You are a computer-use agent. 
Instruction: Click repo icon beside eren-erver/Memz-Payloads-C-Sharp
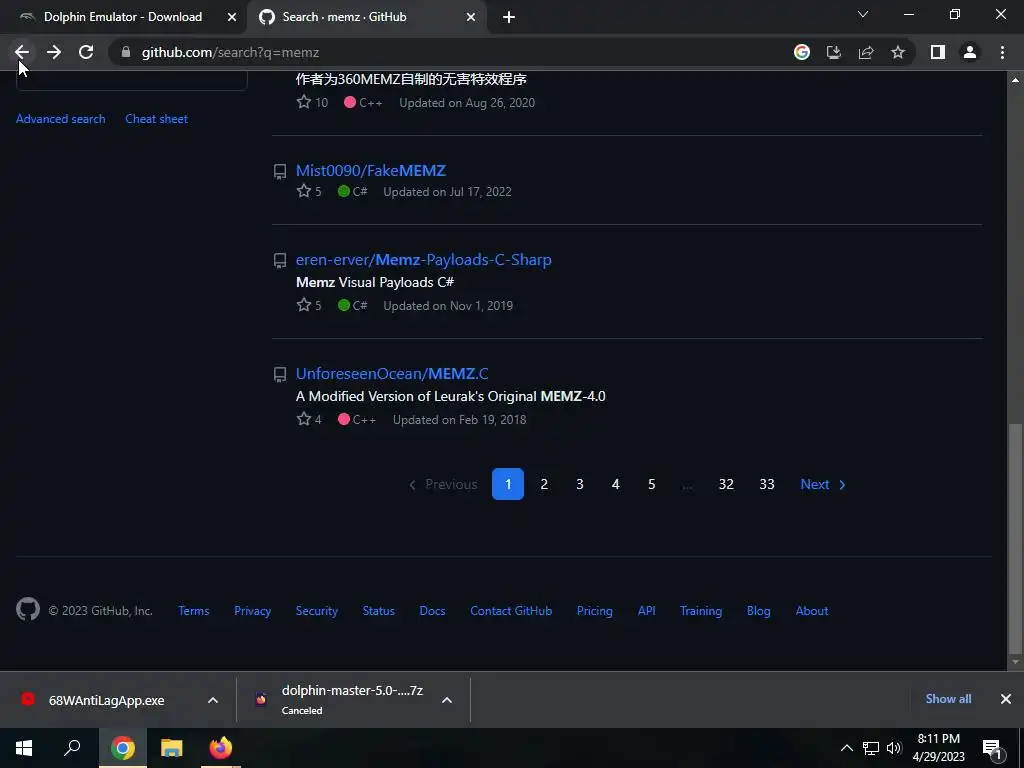[280, 261]
